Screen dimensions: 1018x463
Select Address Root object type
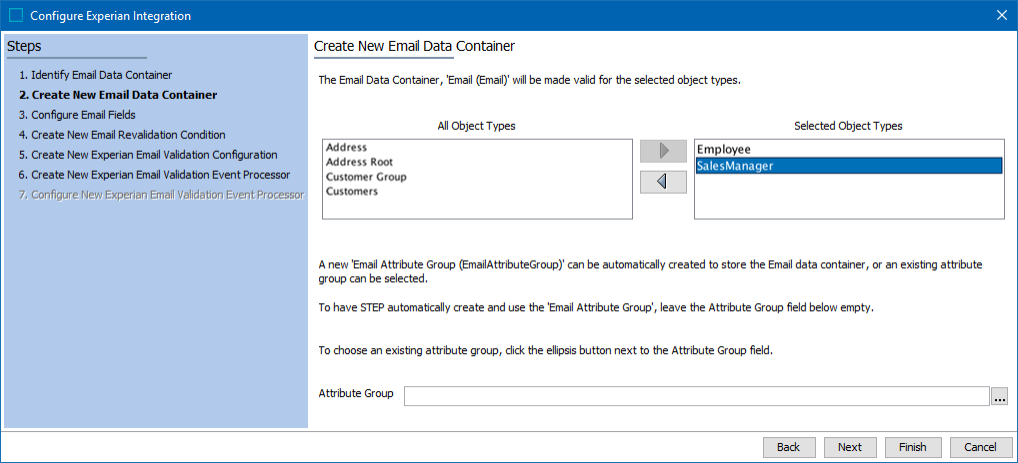pyautogui.click(x=359, y=162)
